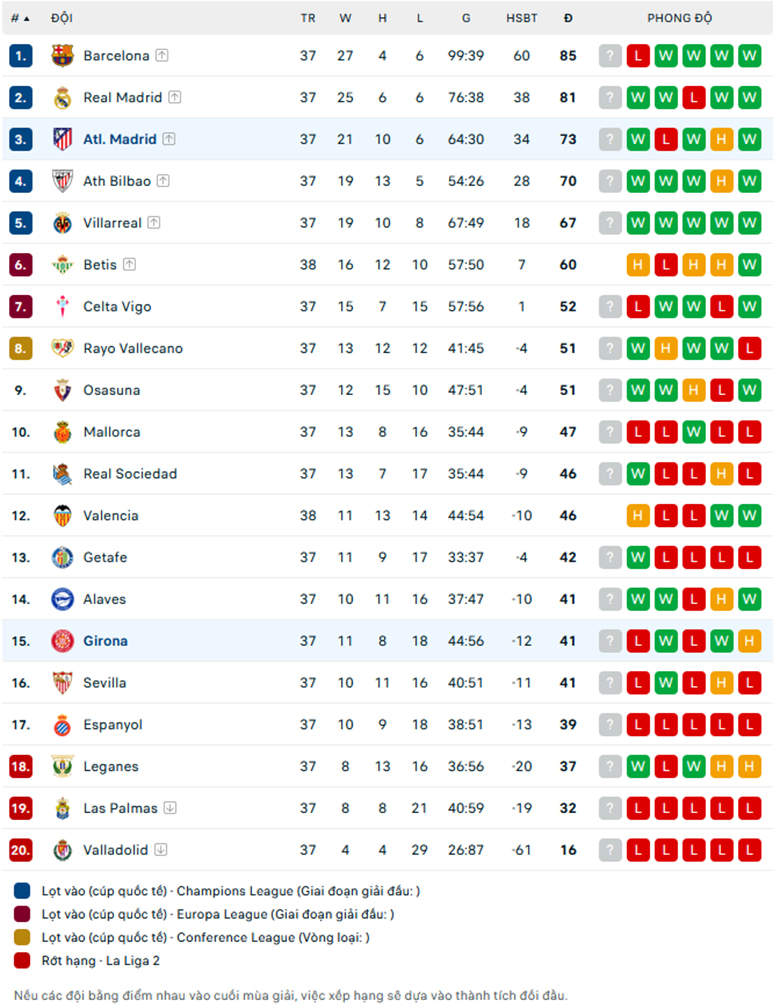Viewport: 780px width, 1008px height.
Task: Sort table by the # rank column
Action: (19, 19)
